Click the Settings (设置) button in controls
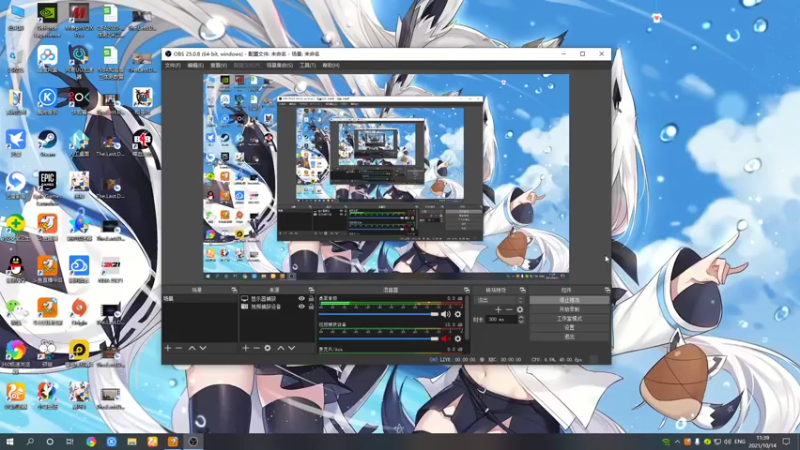This screenshot has height=450, width=800. tap(569, 328)
